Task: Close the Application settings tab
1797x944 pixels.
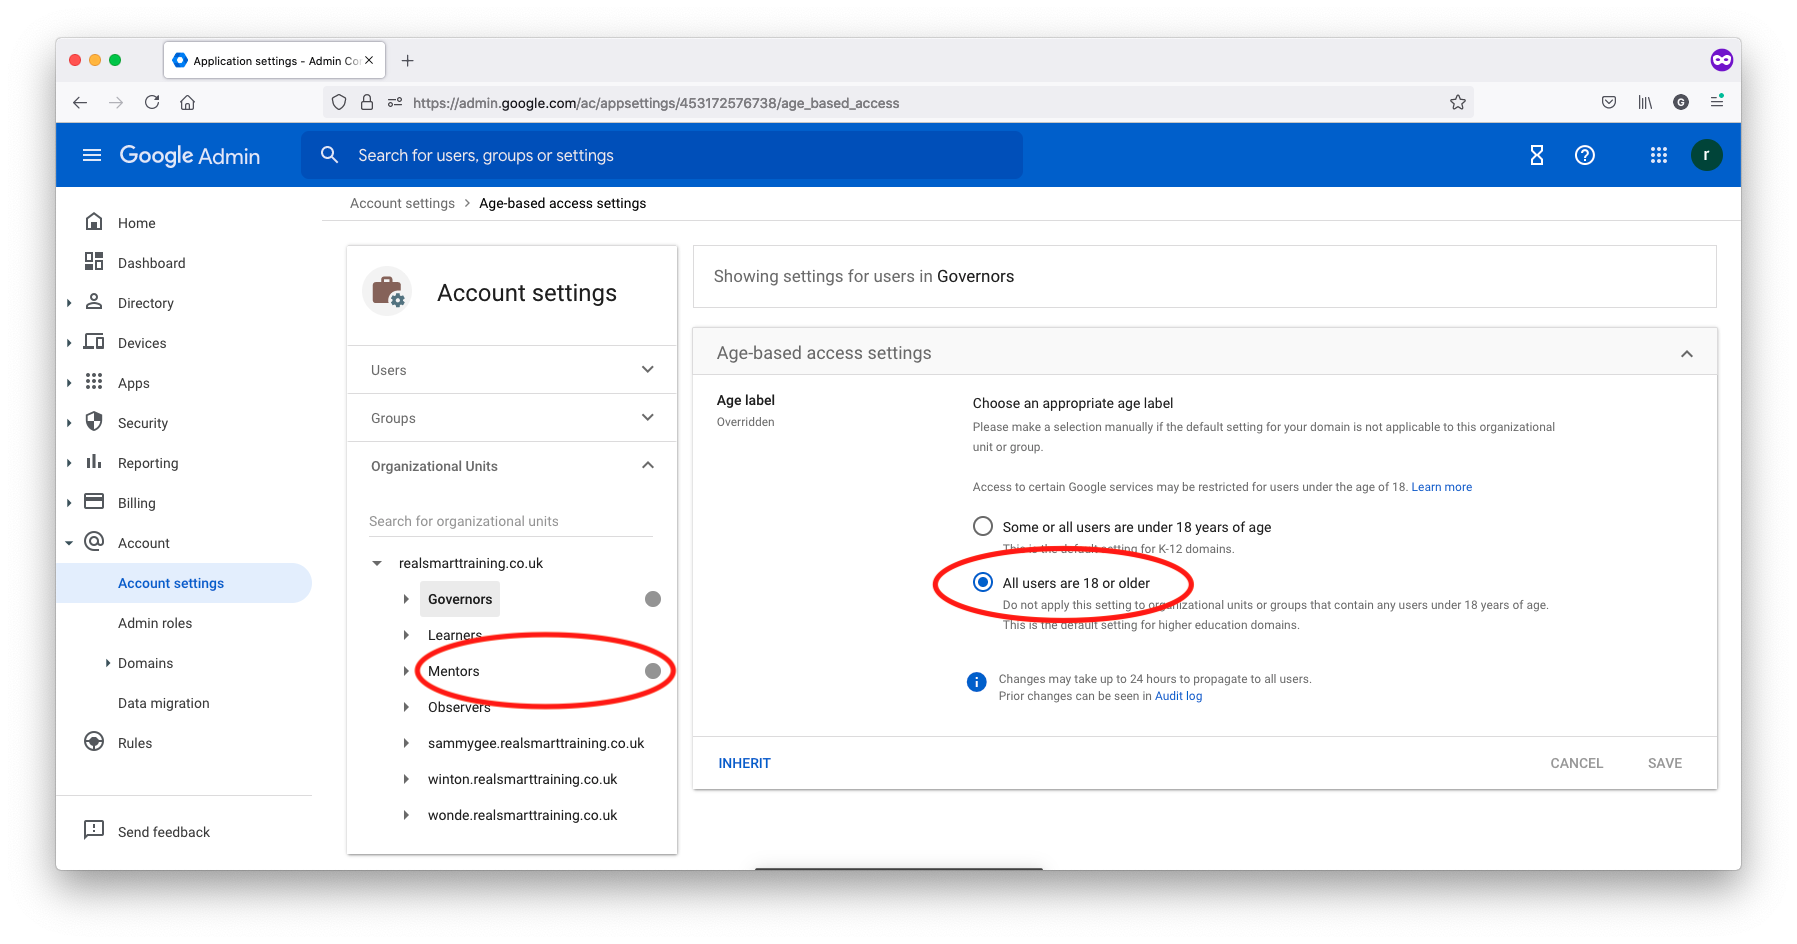Action: pyautogui.click(x=369, y=60)
